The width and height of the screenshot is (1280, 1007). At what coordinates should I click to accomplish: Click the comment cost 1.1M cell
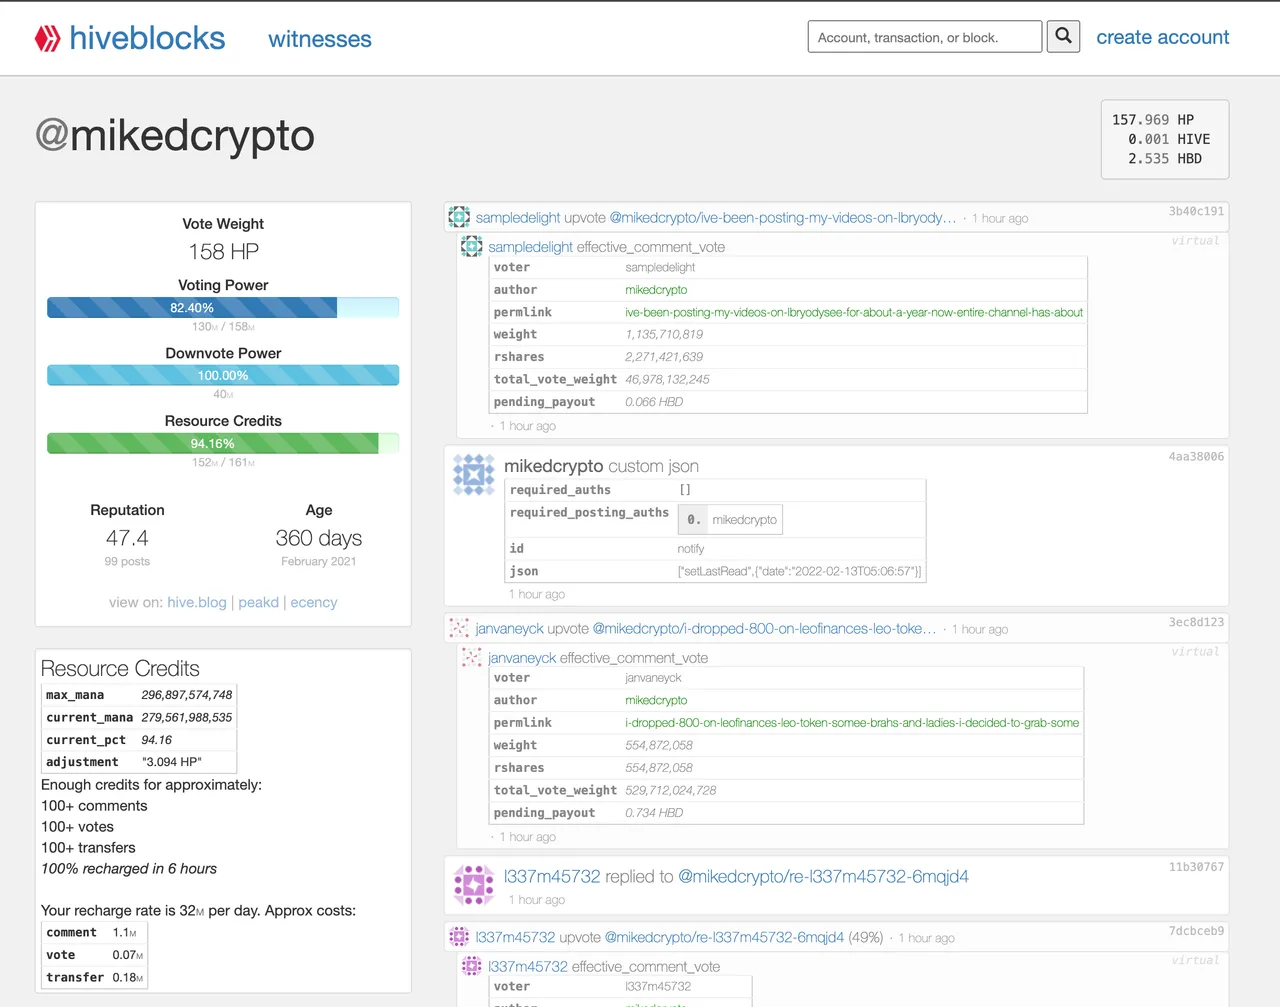coord(125,932)
